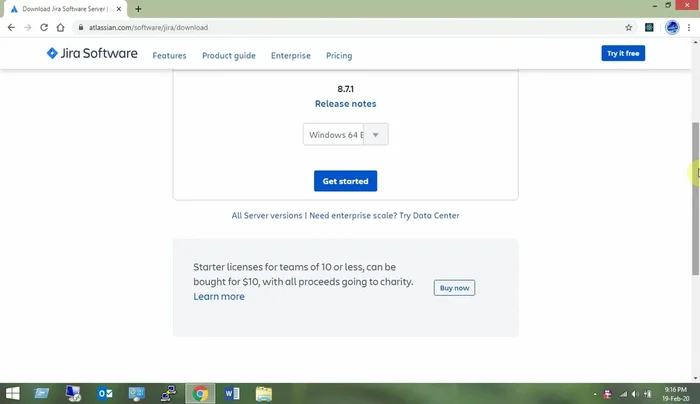Close the Download Jira Software Server tab

(x=119, y=9)
